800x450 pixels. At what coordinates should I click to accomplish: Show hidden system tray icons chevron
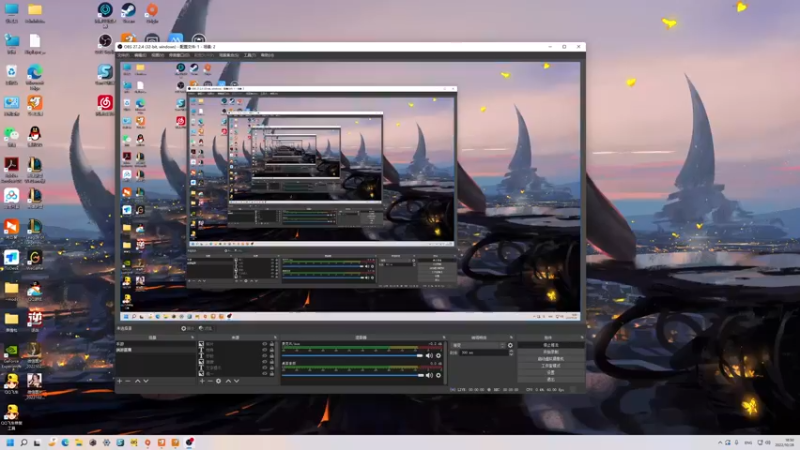pyautogui.click(x=720, y=442)
